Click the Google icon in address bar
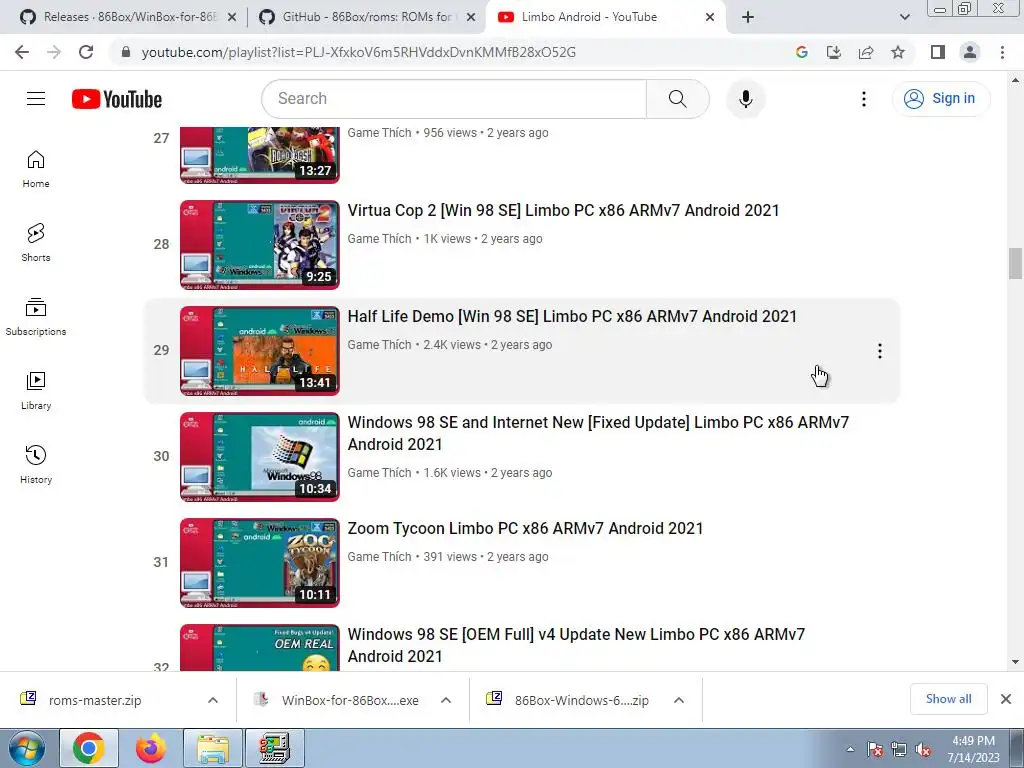The image size is (1024, 768). (x=802, y=52)
